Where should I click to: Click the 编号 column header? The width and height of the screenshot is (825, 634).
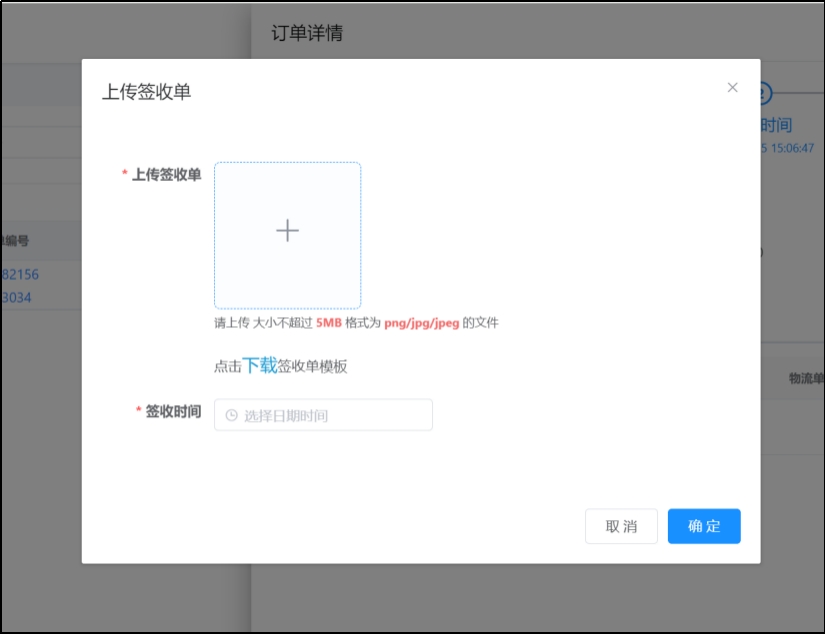point(15,240)
